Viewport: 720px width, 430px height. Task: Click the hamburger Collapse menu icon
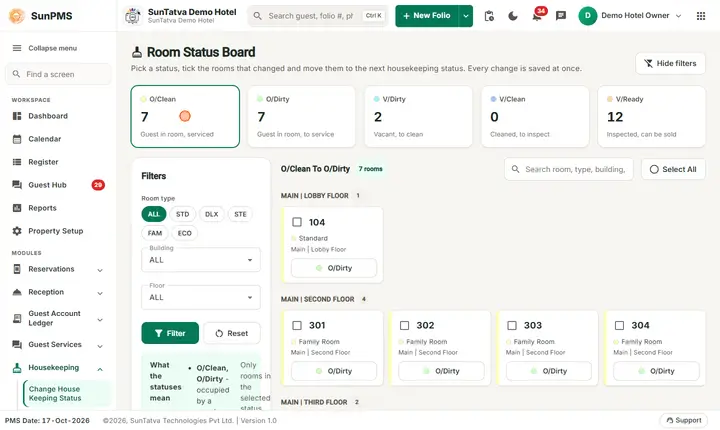pyautogui.click(x=17, y=48)
